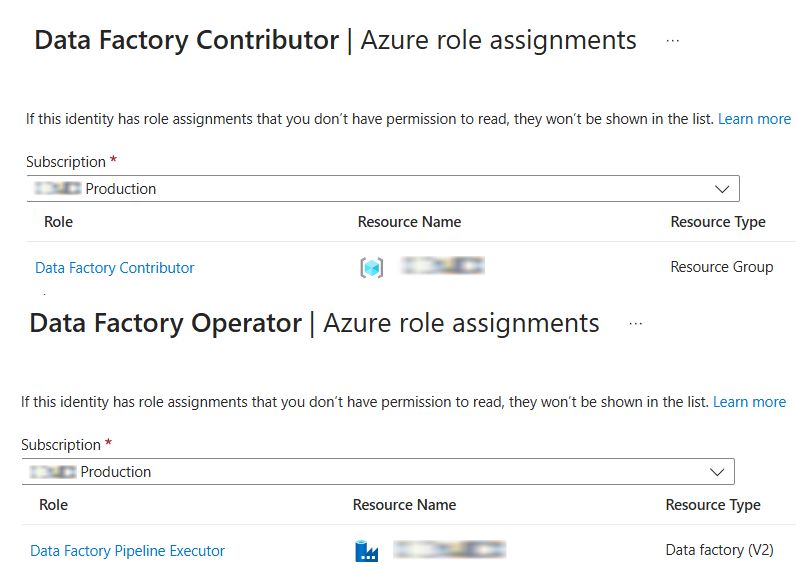Sort by Resource Type column in Operator table

713,505
